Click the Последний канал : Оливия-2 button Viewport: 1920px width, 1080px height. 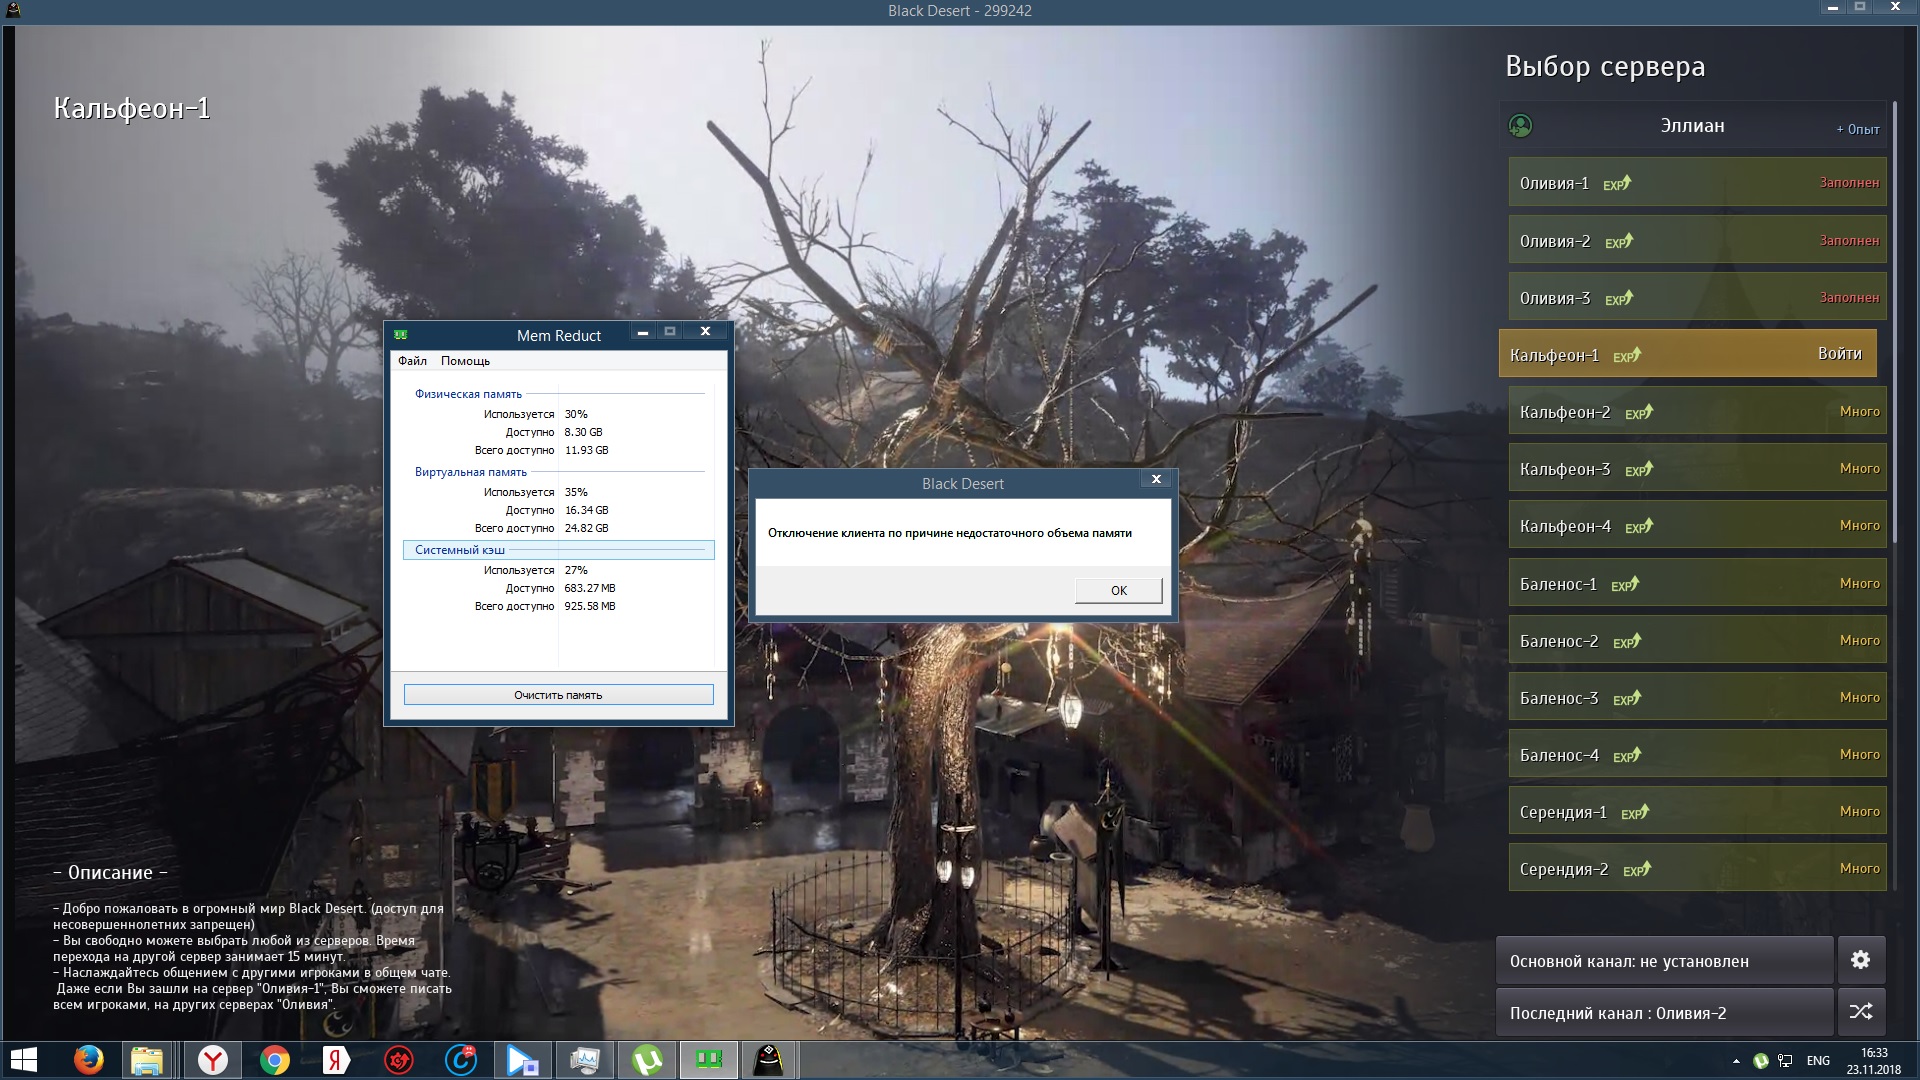pos(1664,1012)
